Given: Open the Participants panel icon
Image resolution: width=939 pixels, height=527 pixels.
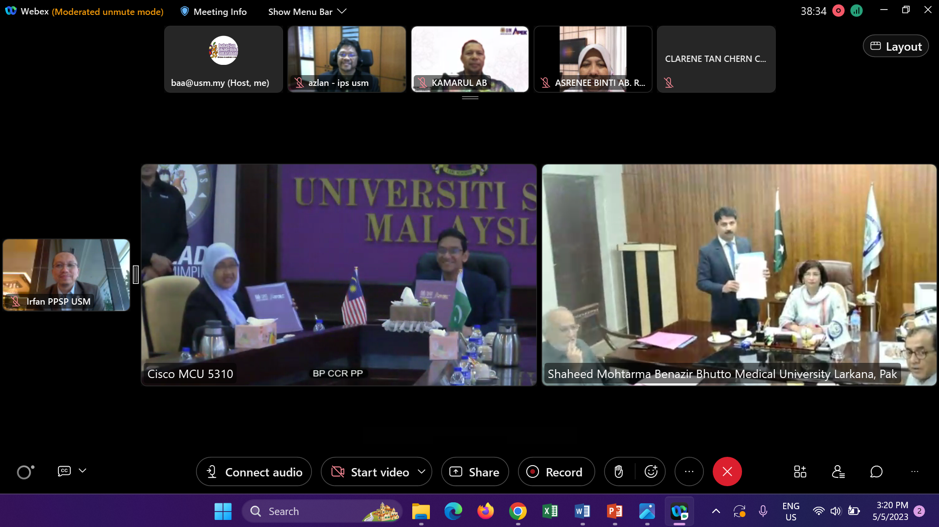Looking at the screenshot, I should [x=838, y=472].
